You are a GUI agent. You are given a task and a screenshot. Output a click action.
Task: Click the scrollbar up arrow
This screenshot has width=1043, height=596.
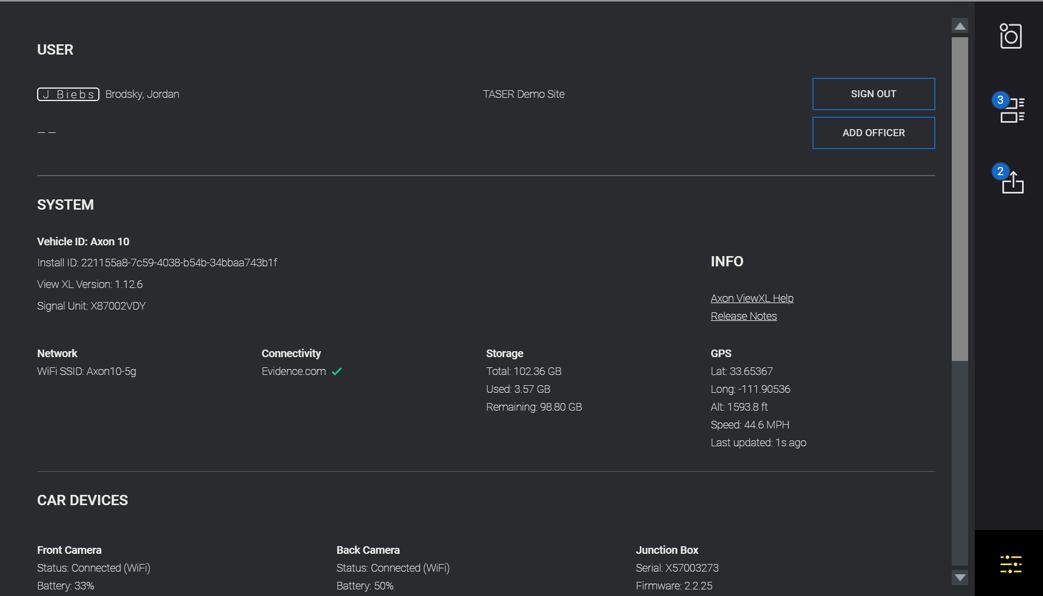coord(959,23)
